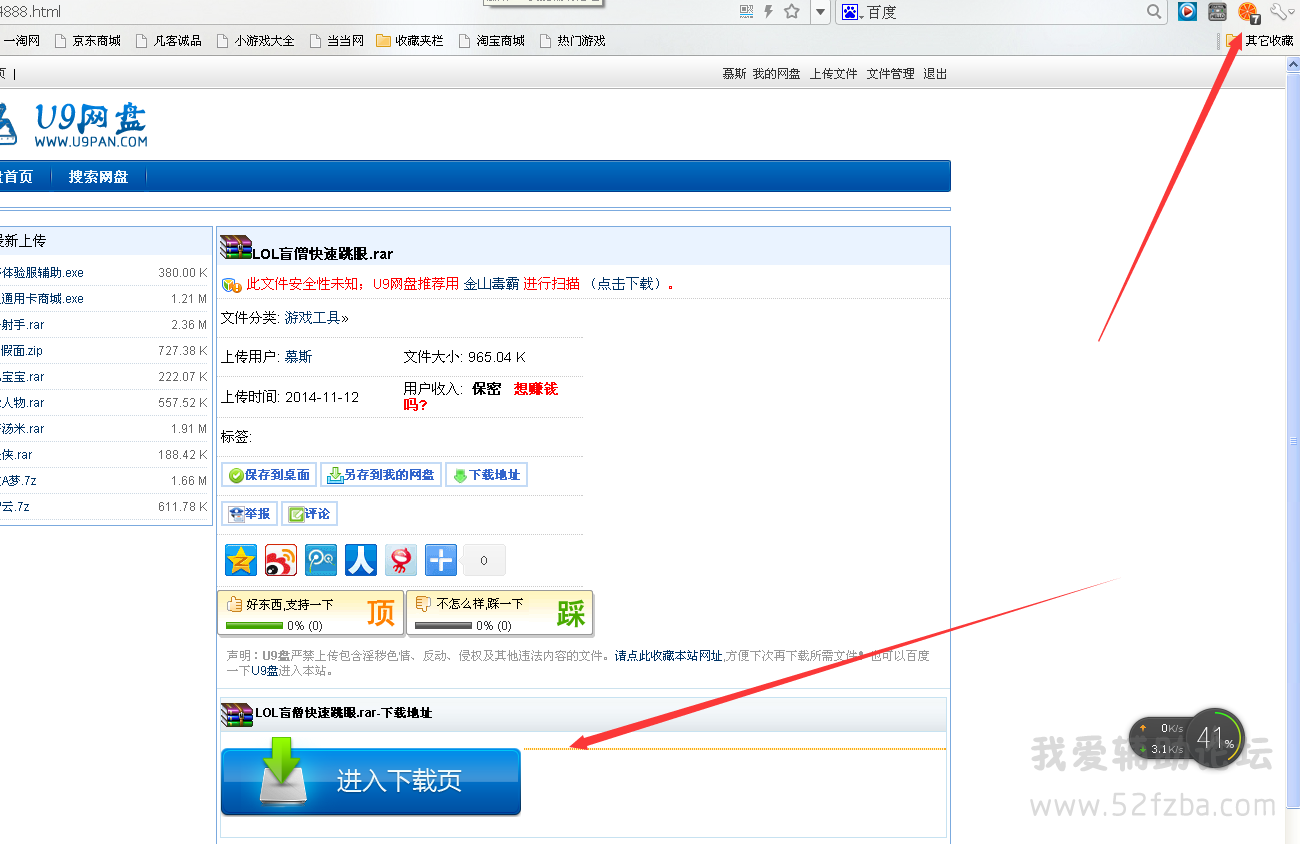
Task: Open the 侠.rar file link
Action: click(x=16, y=454)
